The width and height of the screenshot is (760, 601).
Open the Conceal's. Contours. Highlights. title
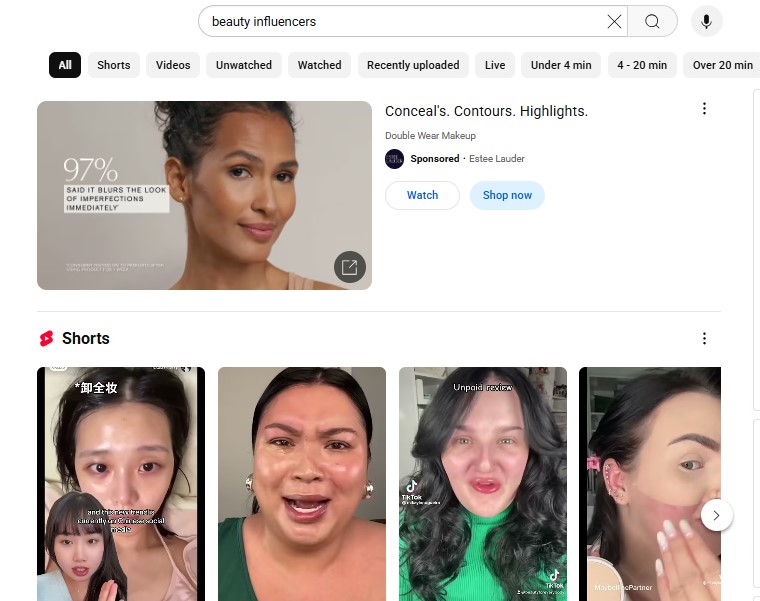click(486, 111)
